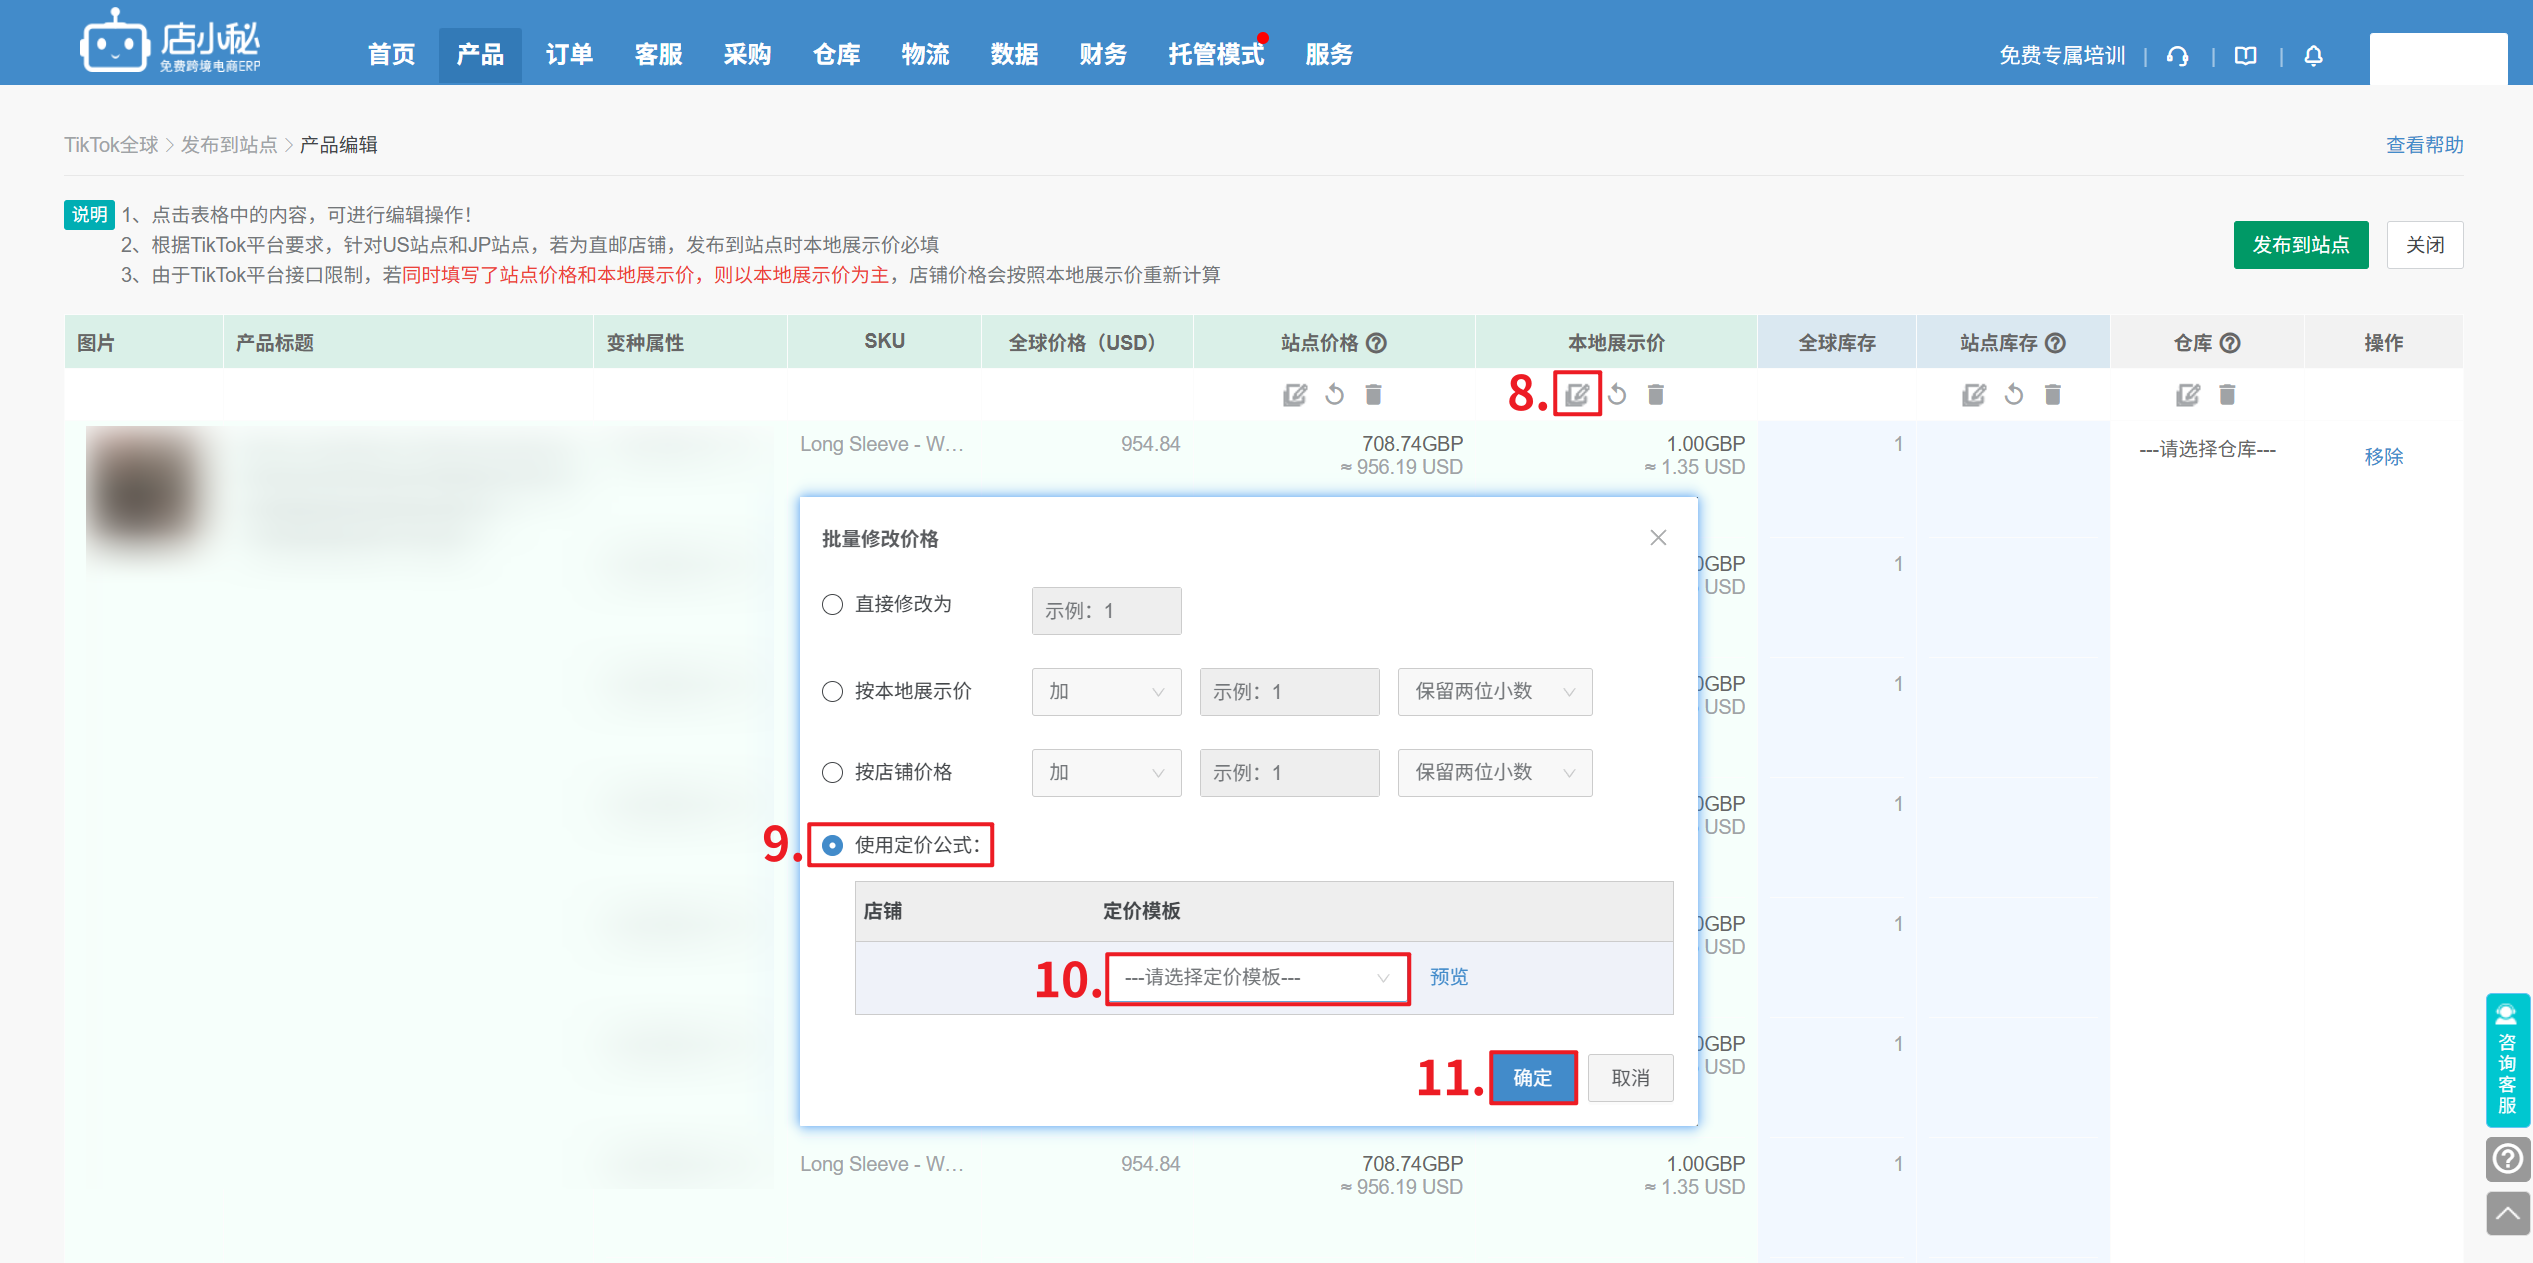Select 按本地展示价 radio option
The image size is (2533, 1263).
pos(832,691)
